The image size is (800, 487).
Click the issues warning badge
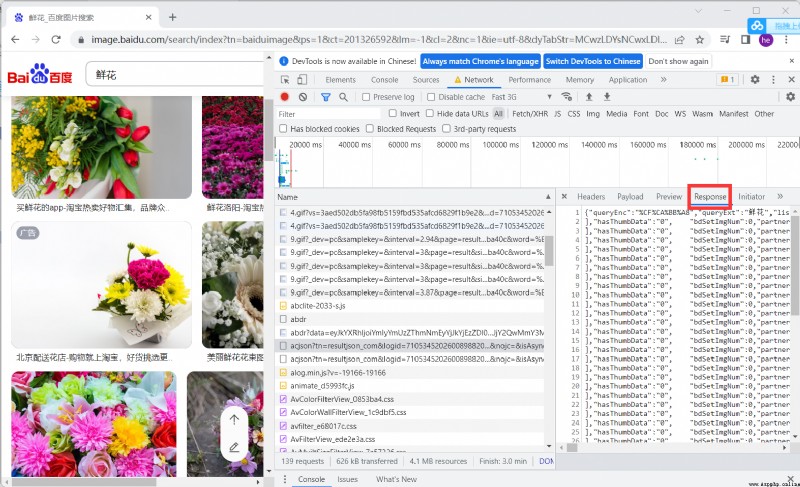point(727,80)
